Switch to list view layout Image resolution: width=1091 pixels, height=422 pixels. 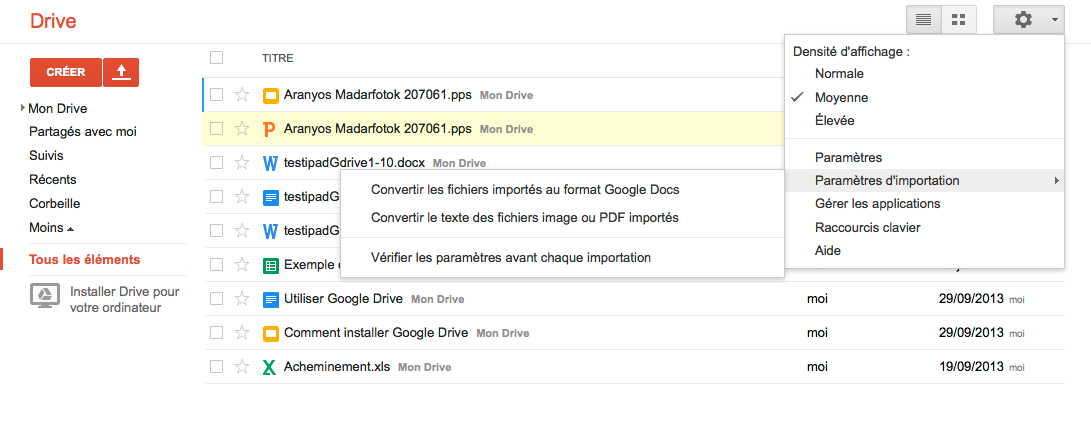(923, 20)
